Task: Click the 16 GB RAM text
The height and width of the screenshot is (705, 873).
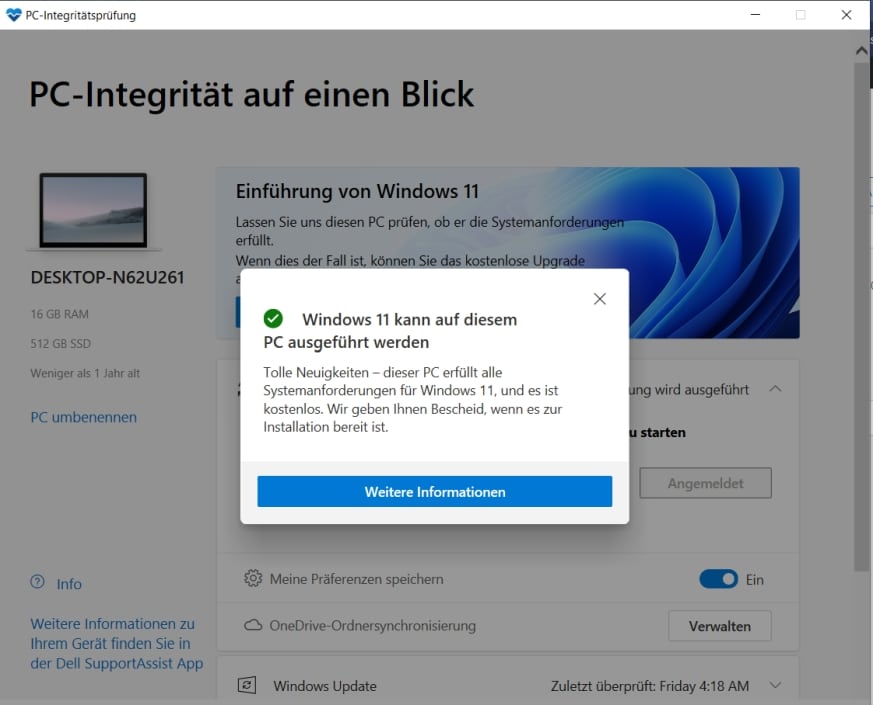Action: [60, 314]
